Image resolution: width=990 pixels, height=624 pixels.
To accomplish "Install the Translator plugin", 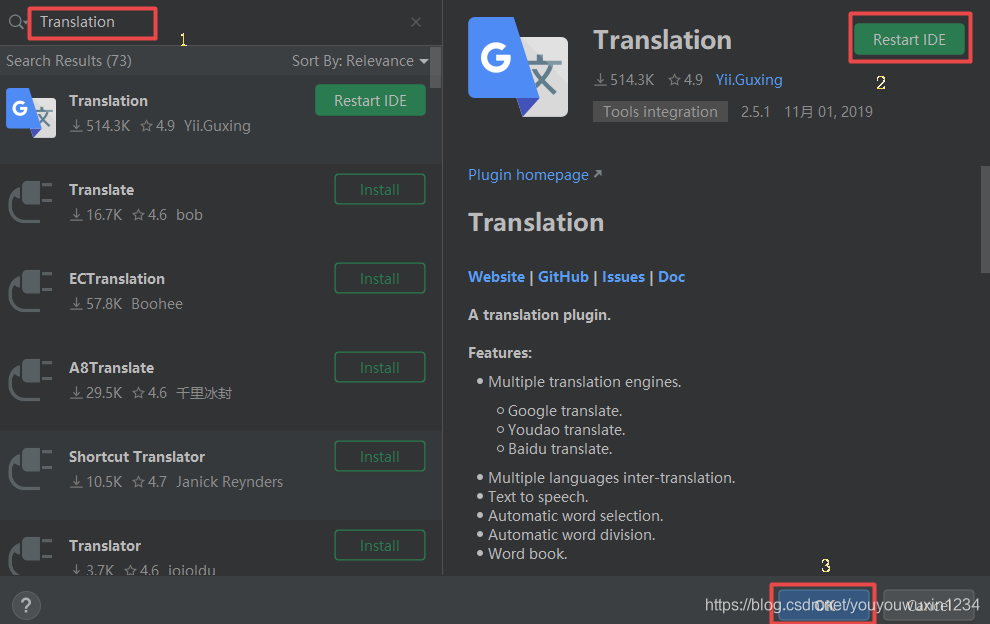I will [x=379, y=546].
